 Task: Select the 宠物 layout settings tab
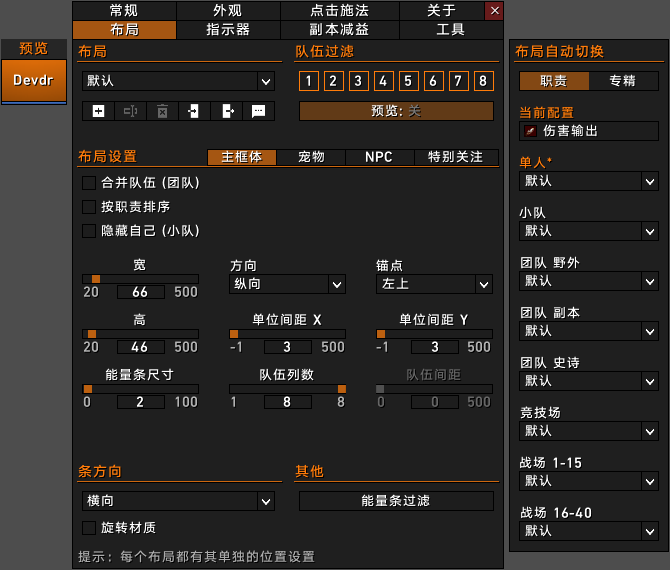(x=311, y=157)
